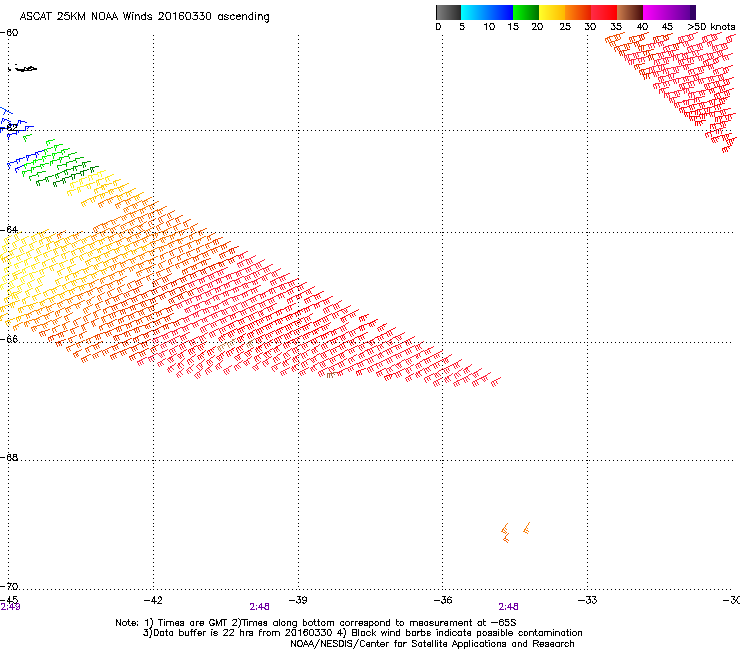Click the '40' tick label on the legend
The image size is (740, 650).
tap(642, 27)
